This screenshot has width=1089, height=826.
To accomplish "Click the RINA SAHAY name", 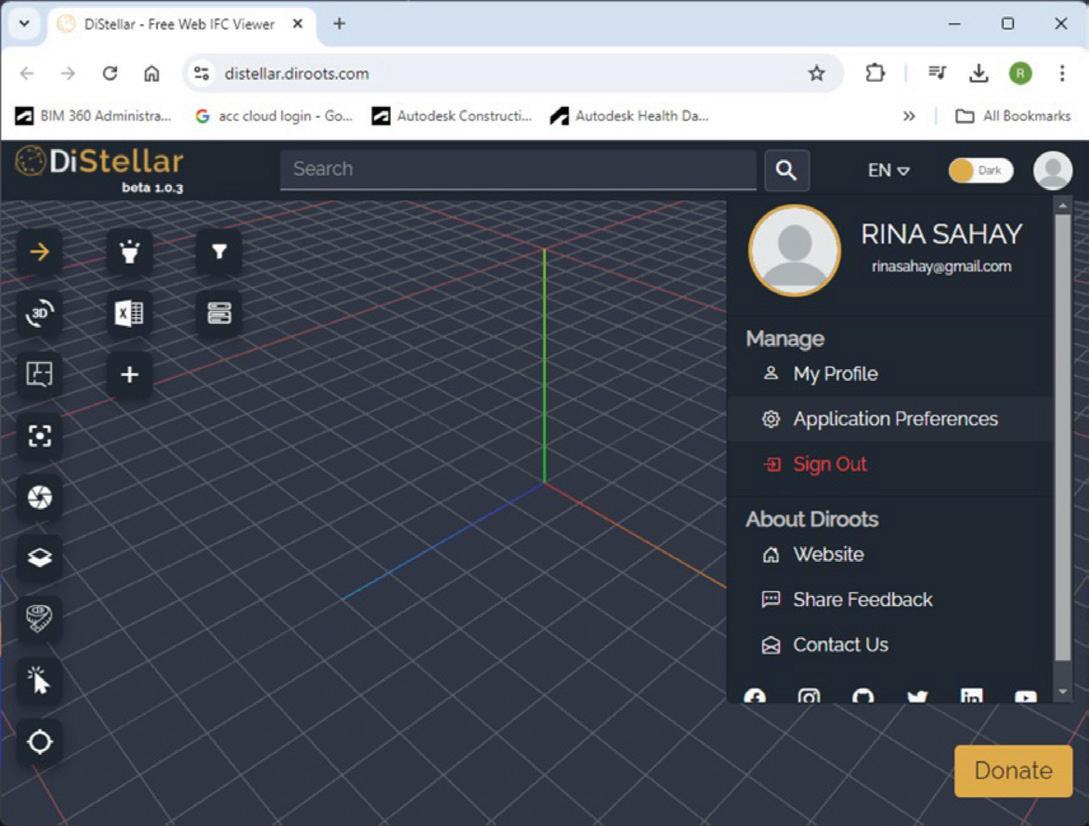I will coord(941,234).
